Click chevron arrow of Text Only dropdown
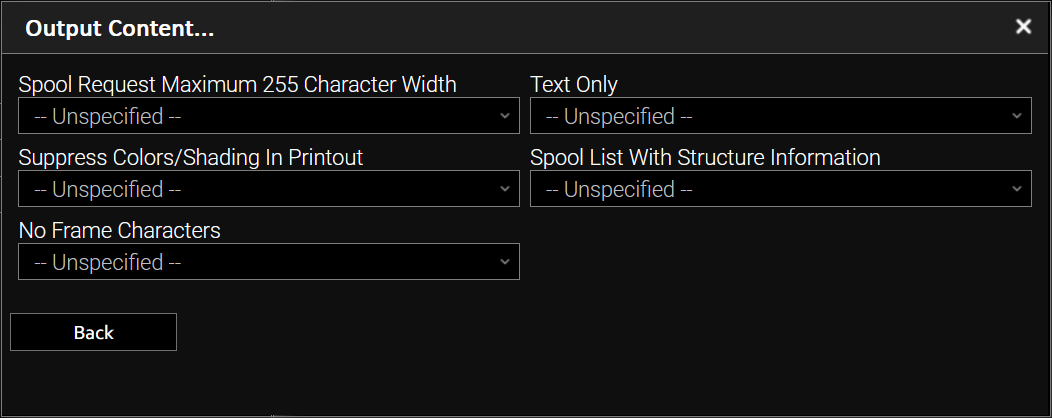 [1017, 116]
